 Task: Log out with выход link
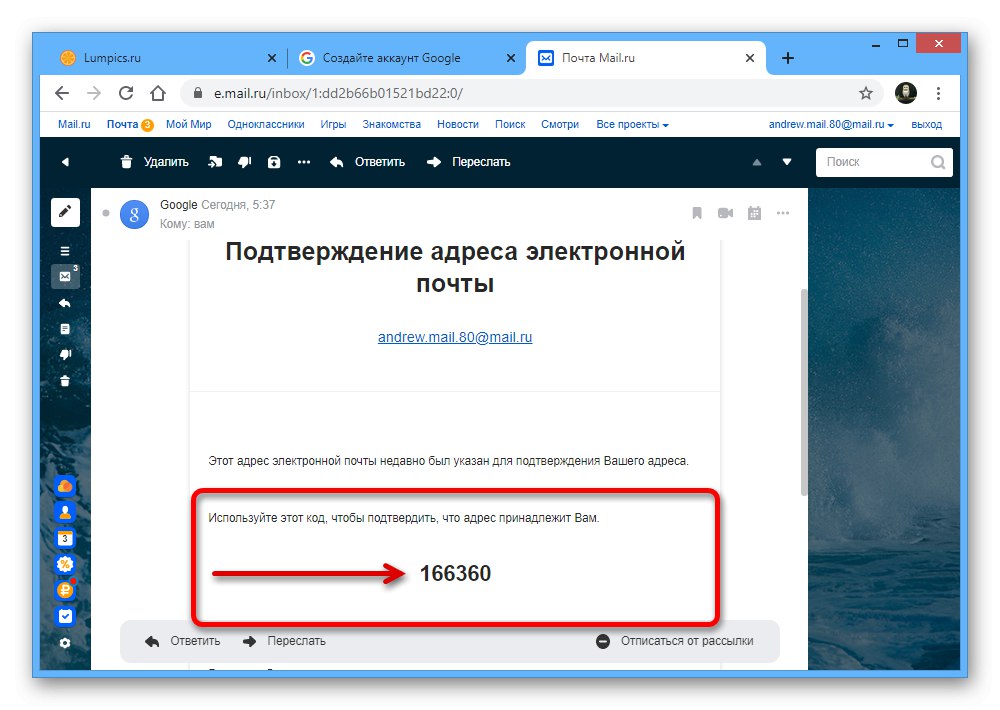927,124
